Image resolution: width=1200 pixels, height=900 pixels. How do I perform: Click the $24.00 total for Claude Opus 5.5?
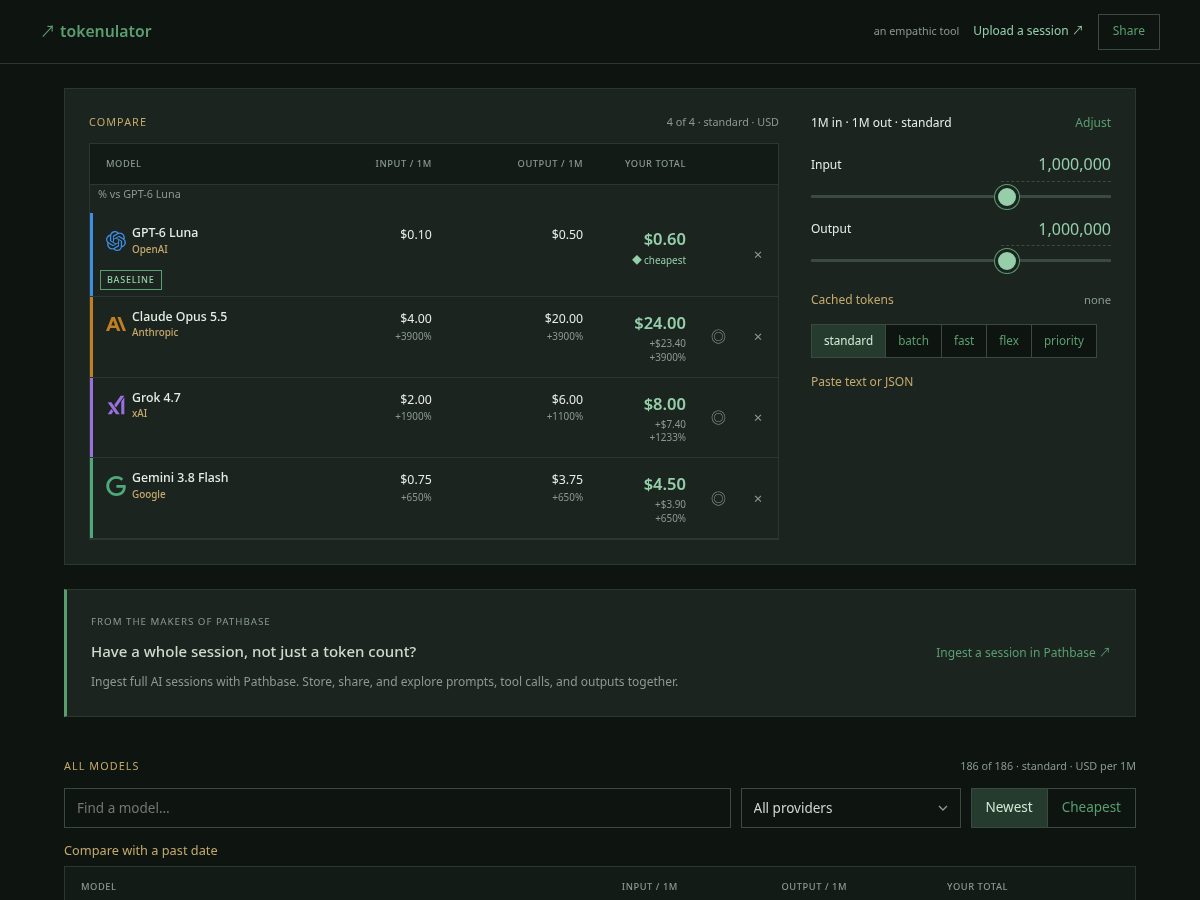660,324
